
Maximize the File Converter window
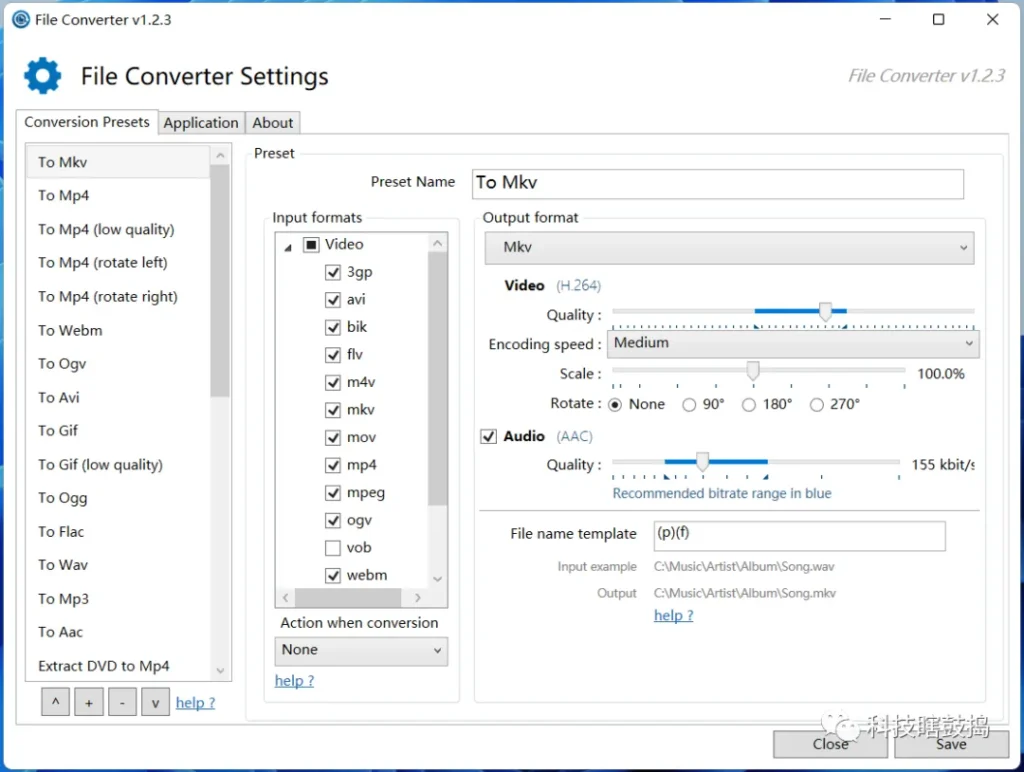click(938, 20)
